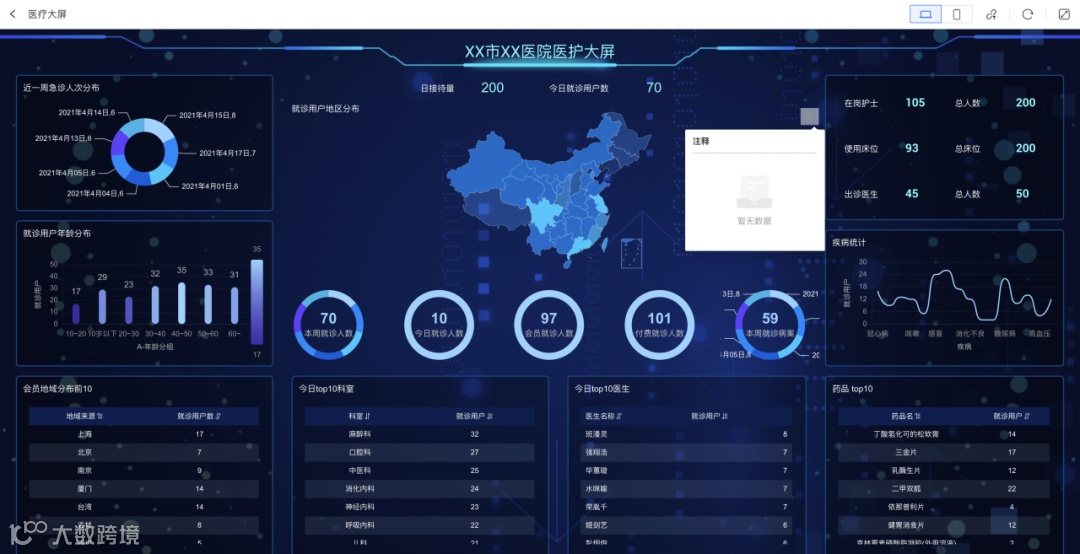
Task: Sort the 地域来源 column
Action: 100,416
